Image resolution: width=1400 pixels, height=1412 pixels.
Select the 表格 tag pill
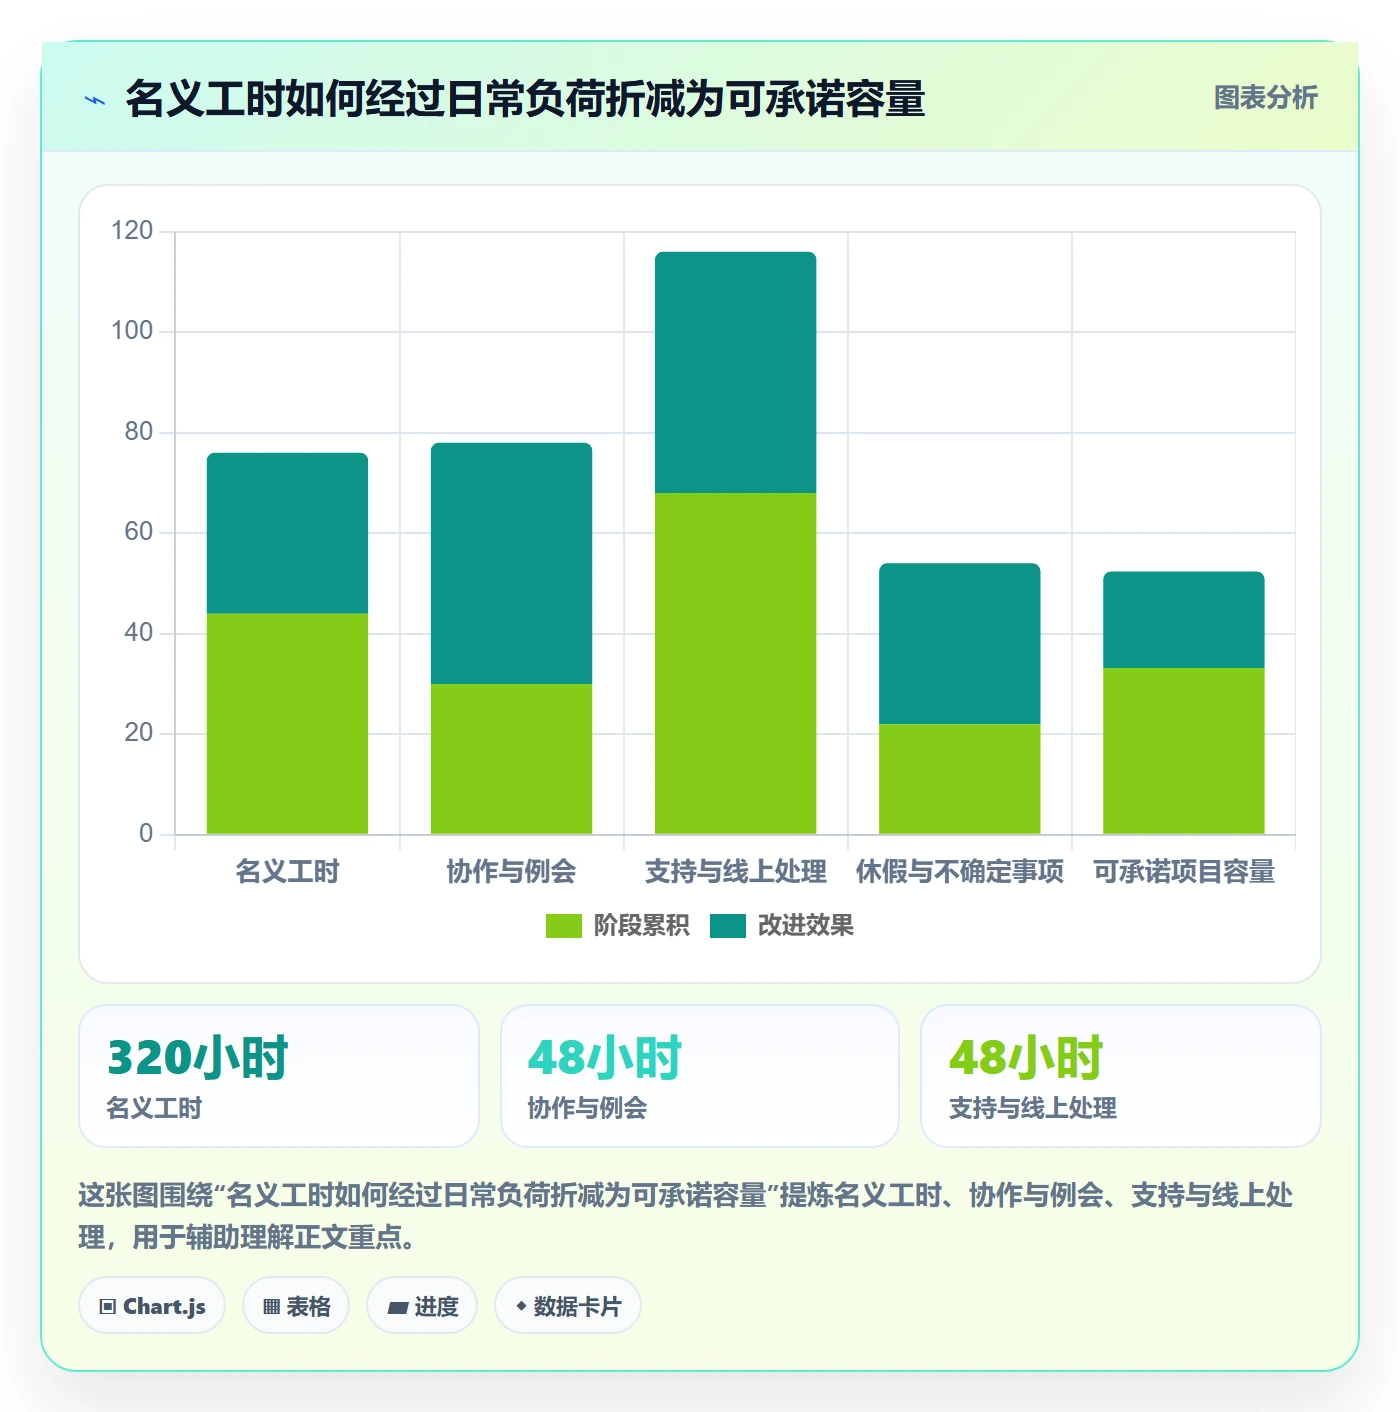pos(296,1305)
